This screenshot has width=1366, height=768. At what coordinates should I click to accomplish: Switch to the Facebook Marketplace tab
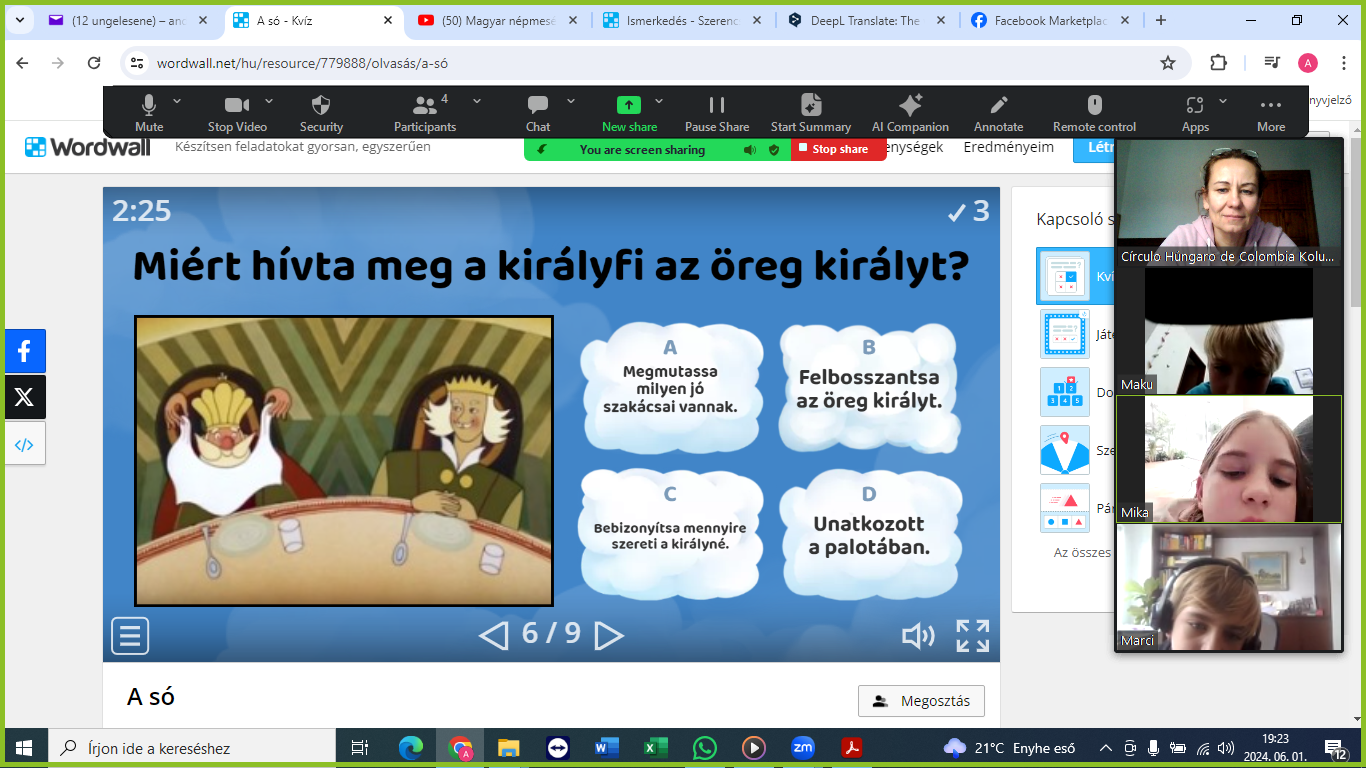pyautogui.click(x=1045, y=20)
